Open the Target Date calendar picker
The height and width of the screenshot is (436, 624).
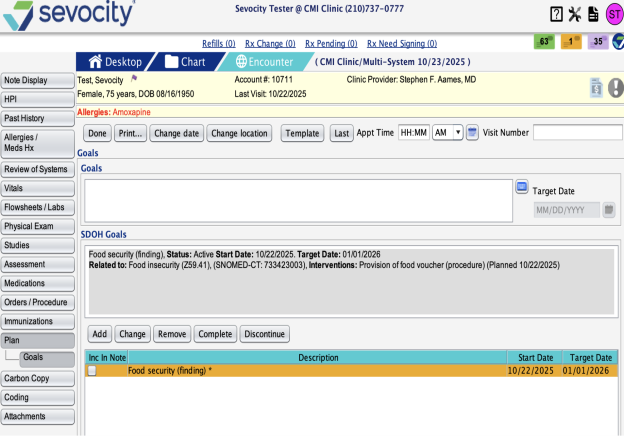pos(608,210)
